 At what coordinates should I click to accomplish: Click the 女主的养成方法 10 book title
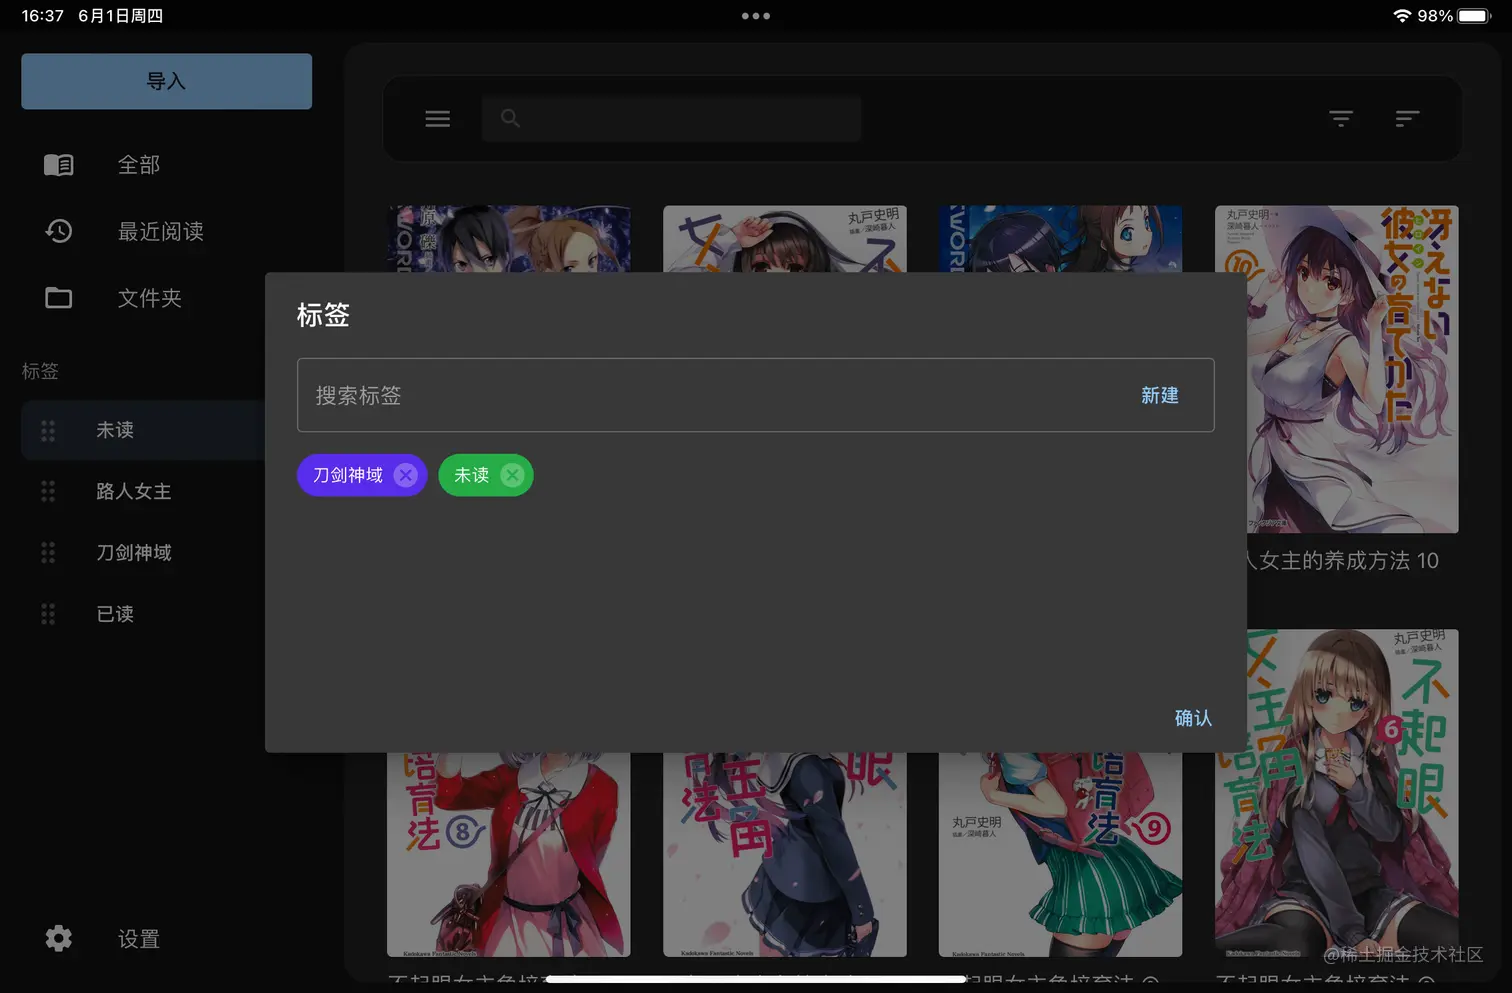coord(1343,561)
